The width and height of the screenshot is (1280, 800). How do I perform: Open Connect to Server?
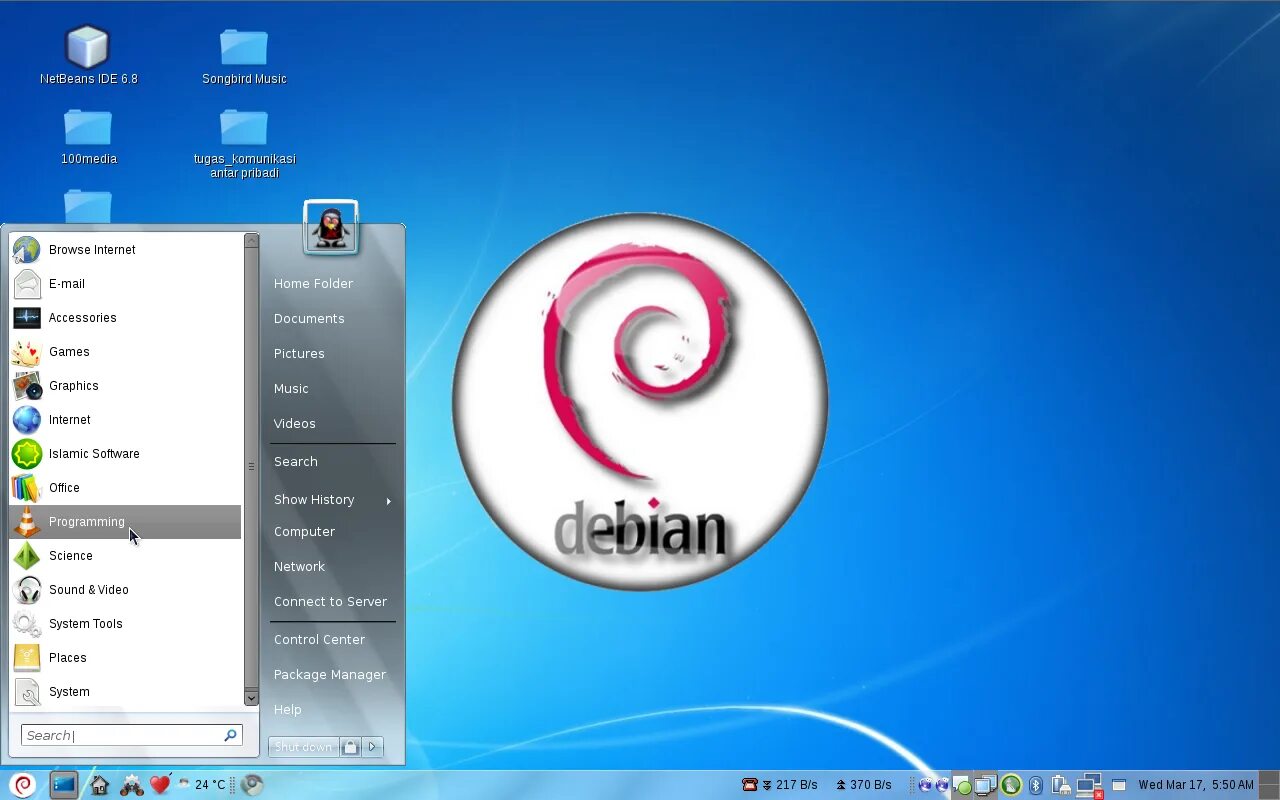330,602
